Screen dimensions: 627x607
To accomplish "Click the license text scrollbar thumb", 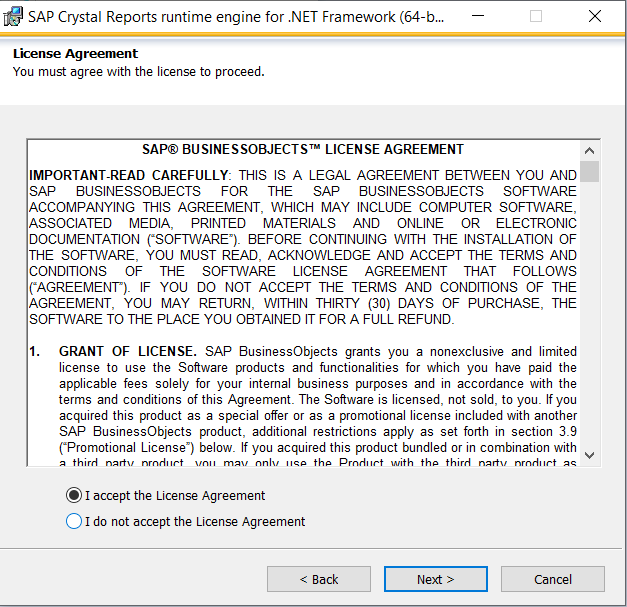I will pyautogui.click(x=589, y=171).
